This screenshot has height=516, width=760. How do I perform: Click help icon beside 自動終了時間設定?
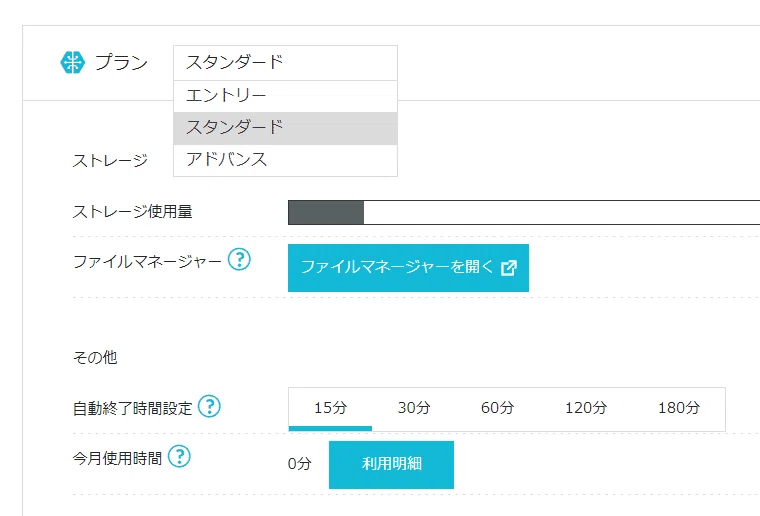point(209,407)
